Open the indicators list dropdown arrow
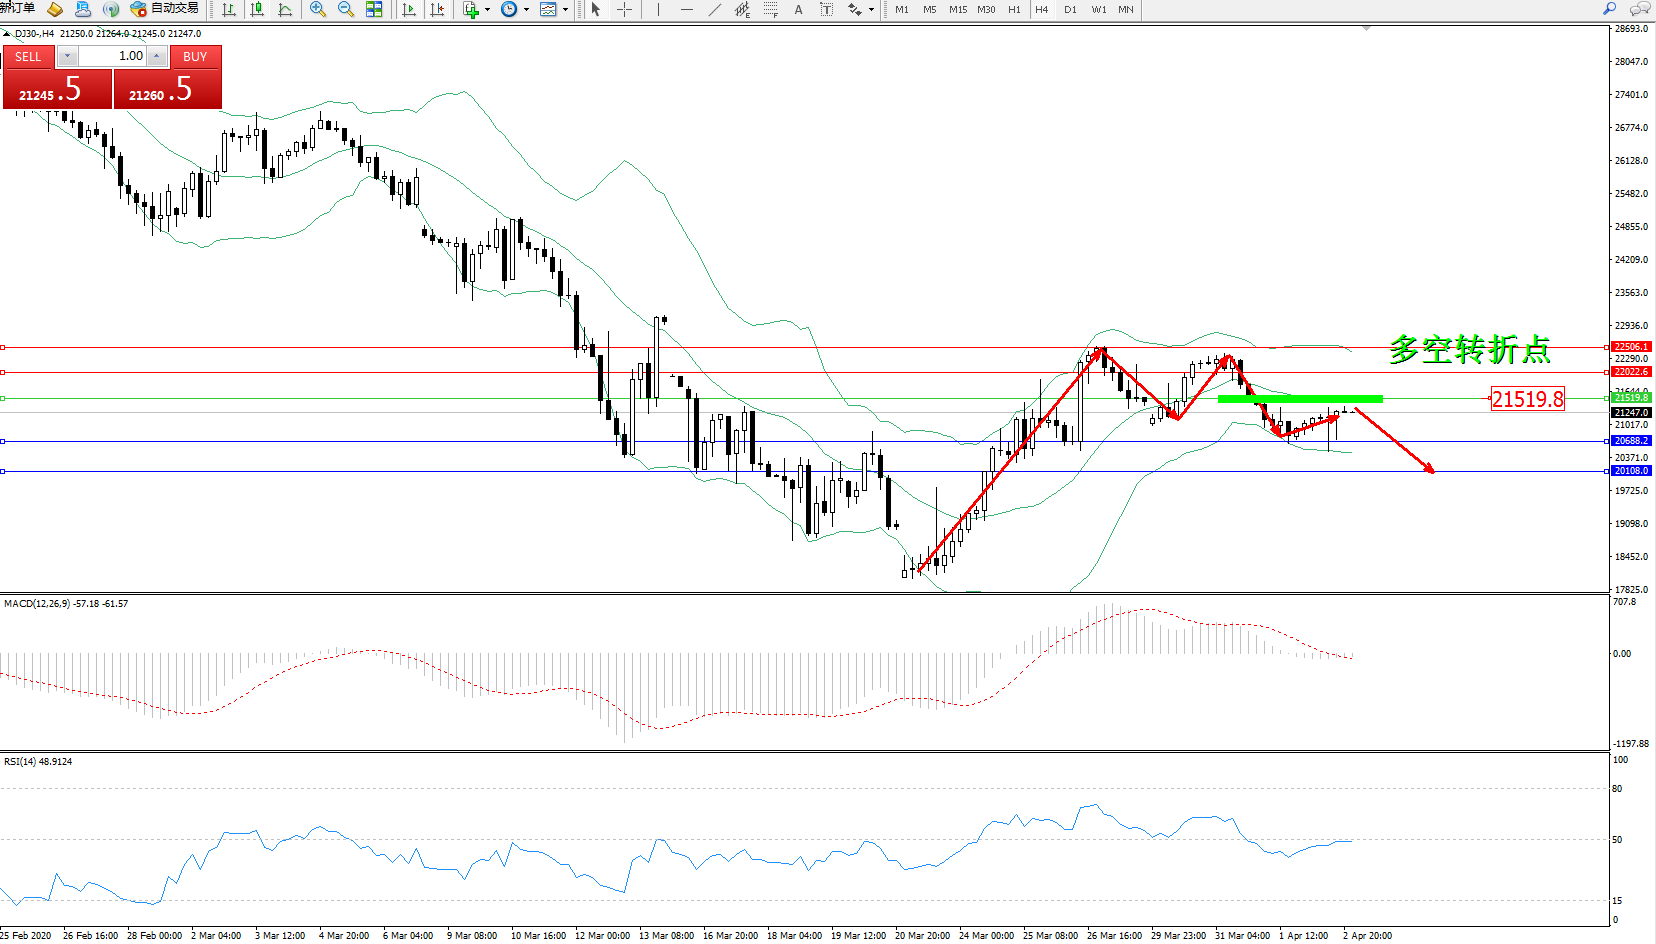Screen dimensions: 1656x944 (x=487, y=9)
